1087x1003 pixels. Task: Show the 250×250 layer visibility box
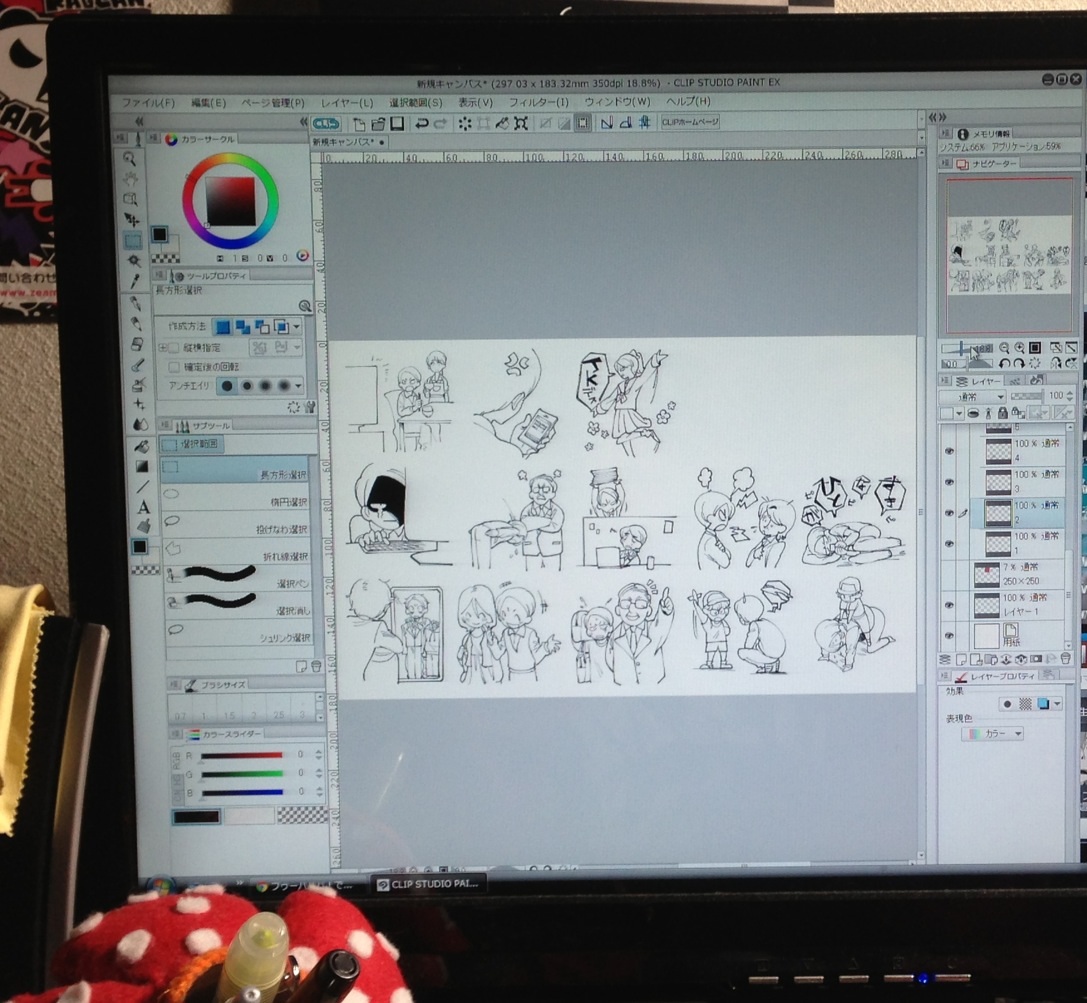950,575
